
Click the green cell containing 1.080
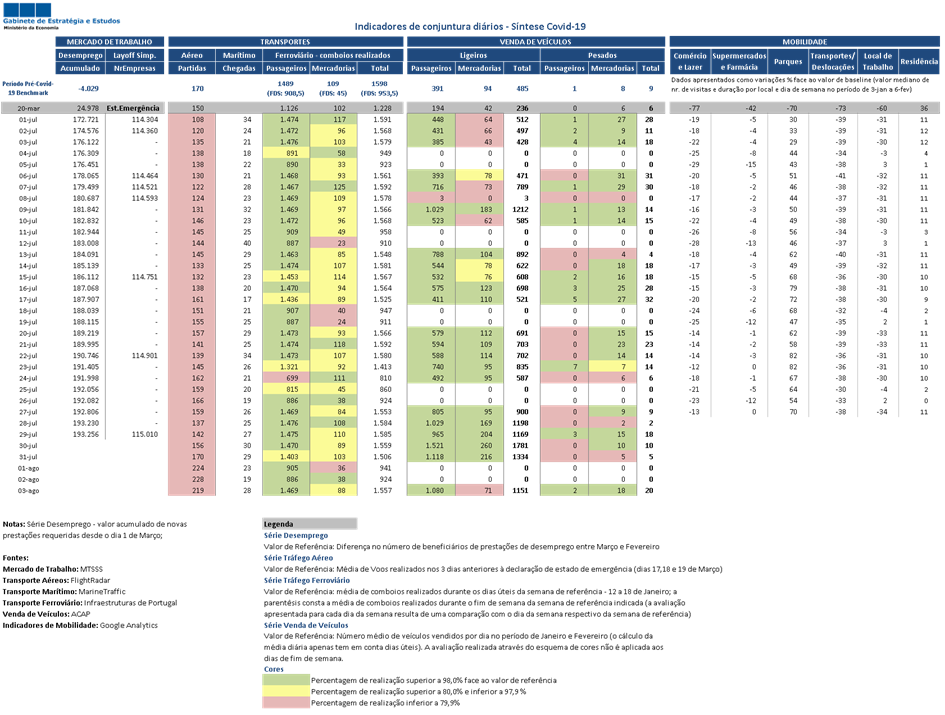pos(431,490)
